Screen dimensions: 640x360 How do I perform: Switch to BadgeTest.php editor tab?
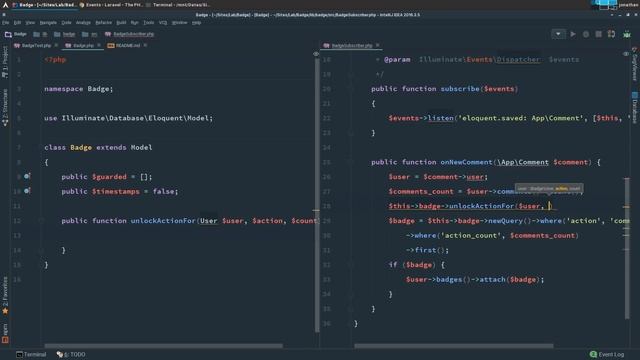(36, 46)
